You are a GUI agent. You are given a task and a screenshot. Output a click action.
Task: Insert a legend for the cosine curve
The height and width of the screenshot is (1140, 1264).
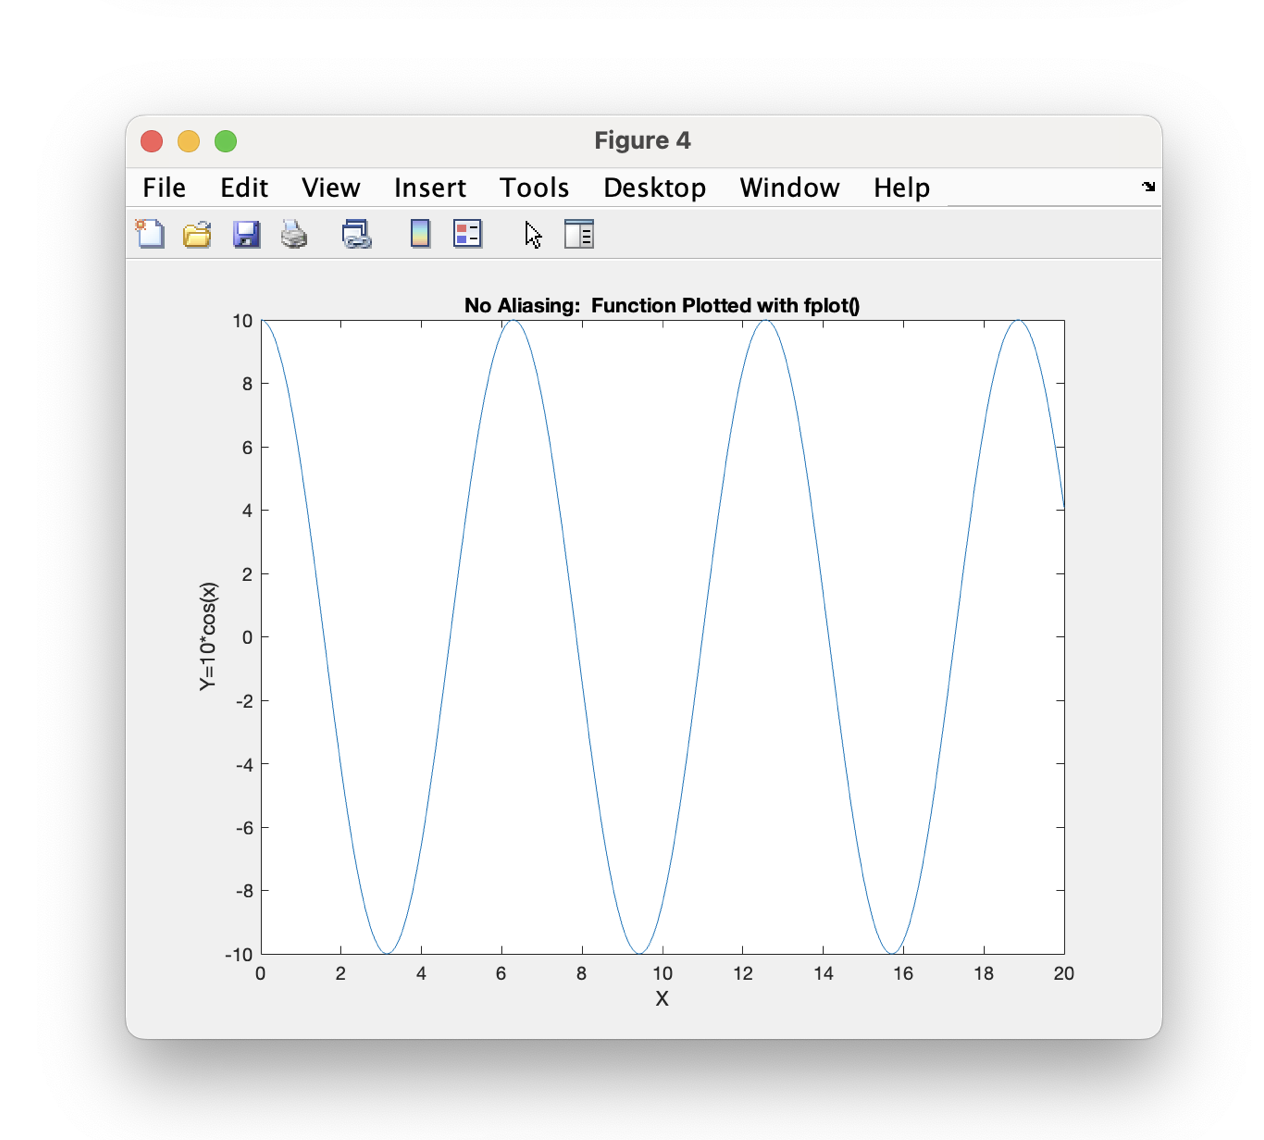click(467, 234)
